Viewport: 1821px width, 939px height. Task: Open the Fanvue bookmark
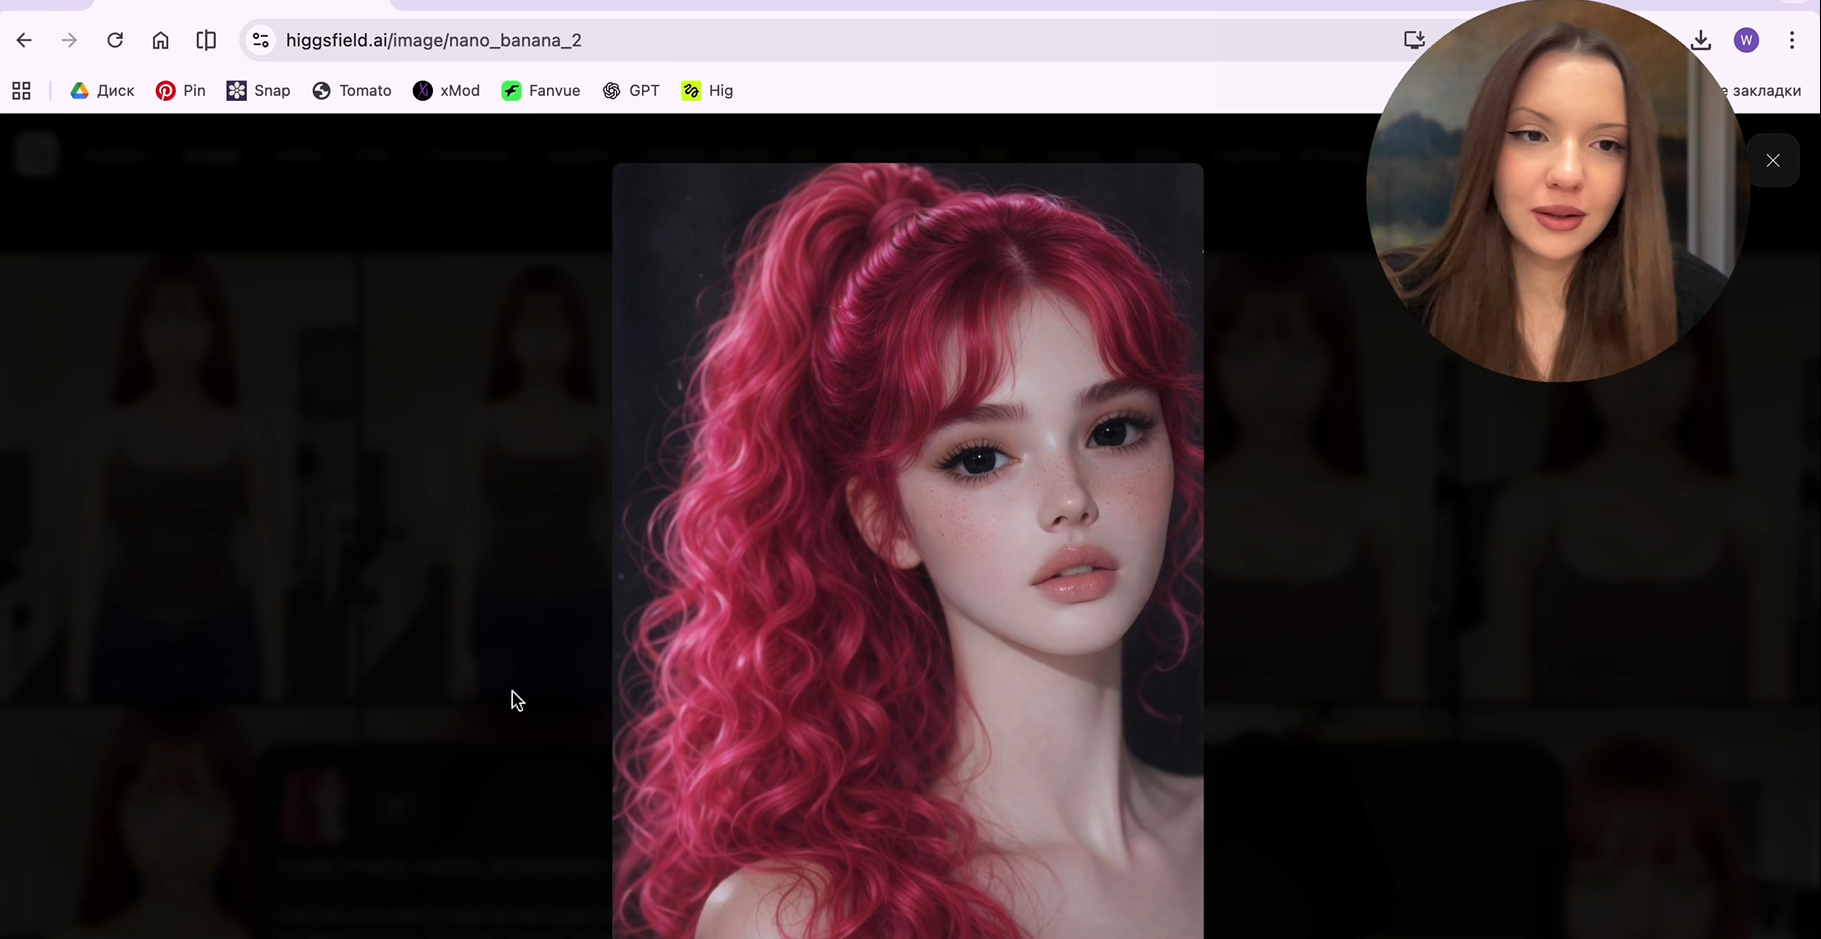[x=541, y=91]
